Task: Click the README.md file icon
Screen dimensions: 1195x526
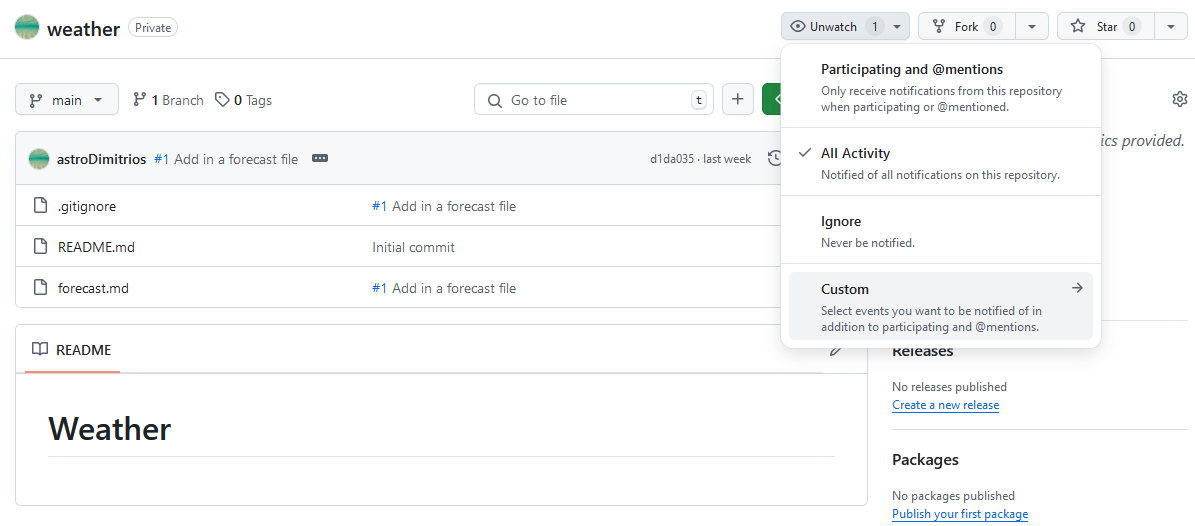Action: tap(40, 246)
